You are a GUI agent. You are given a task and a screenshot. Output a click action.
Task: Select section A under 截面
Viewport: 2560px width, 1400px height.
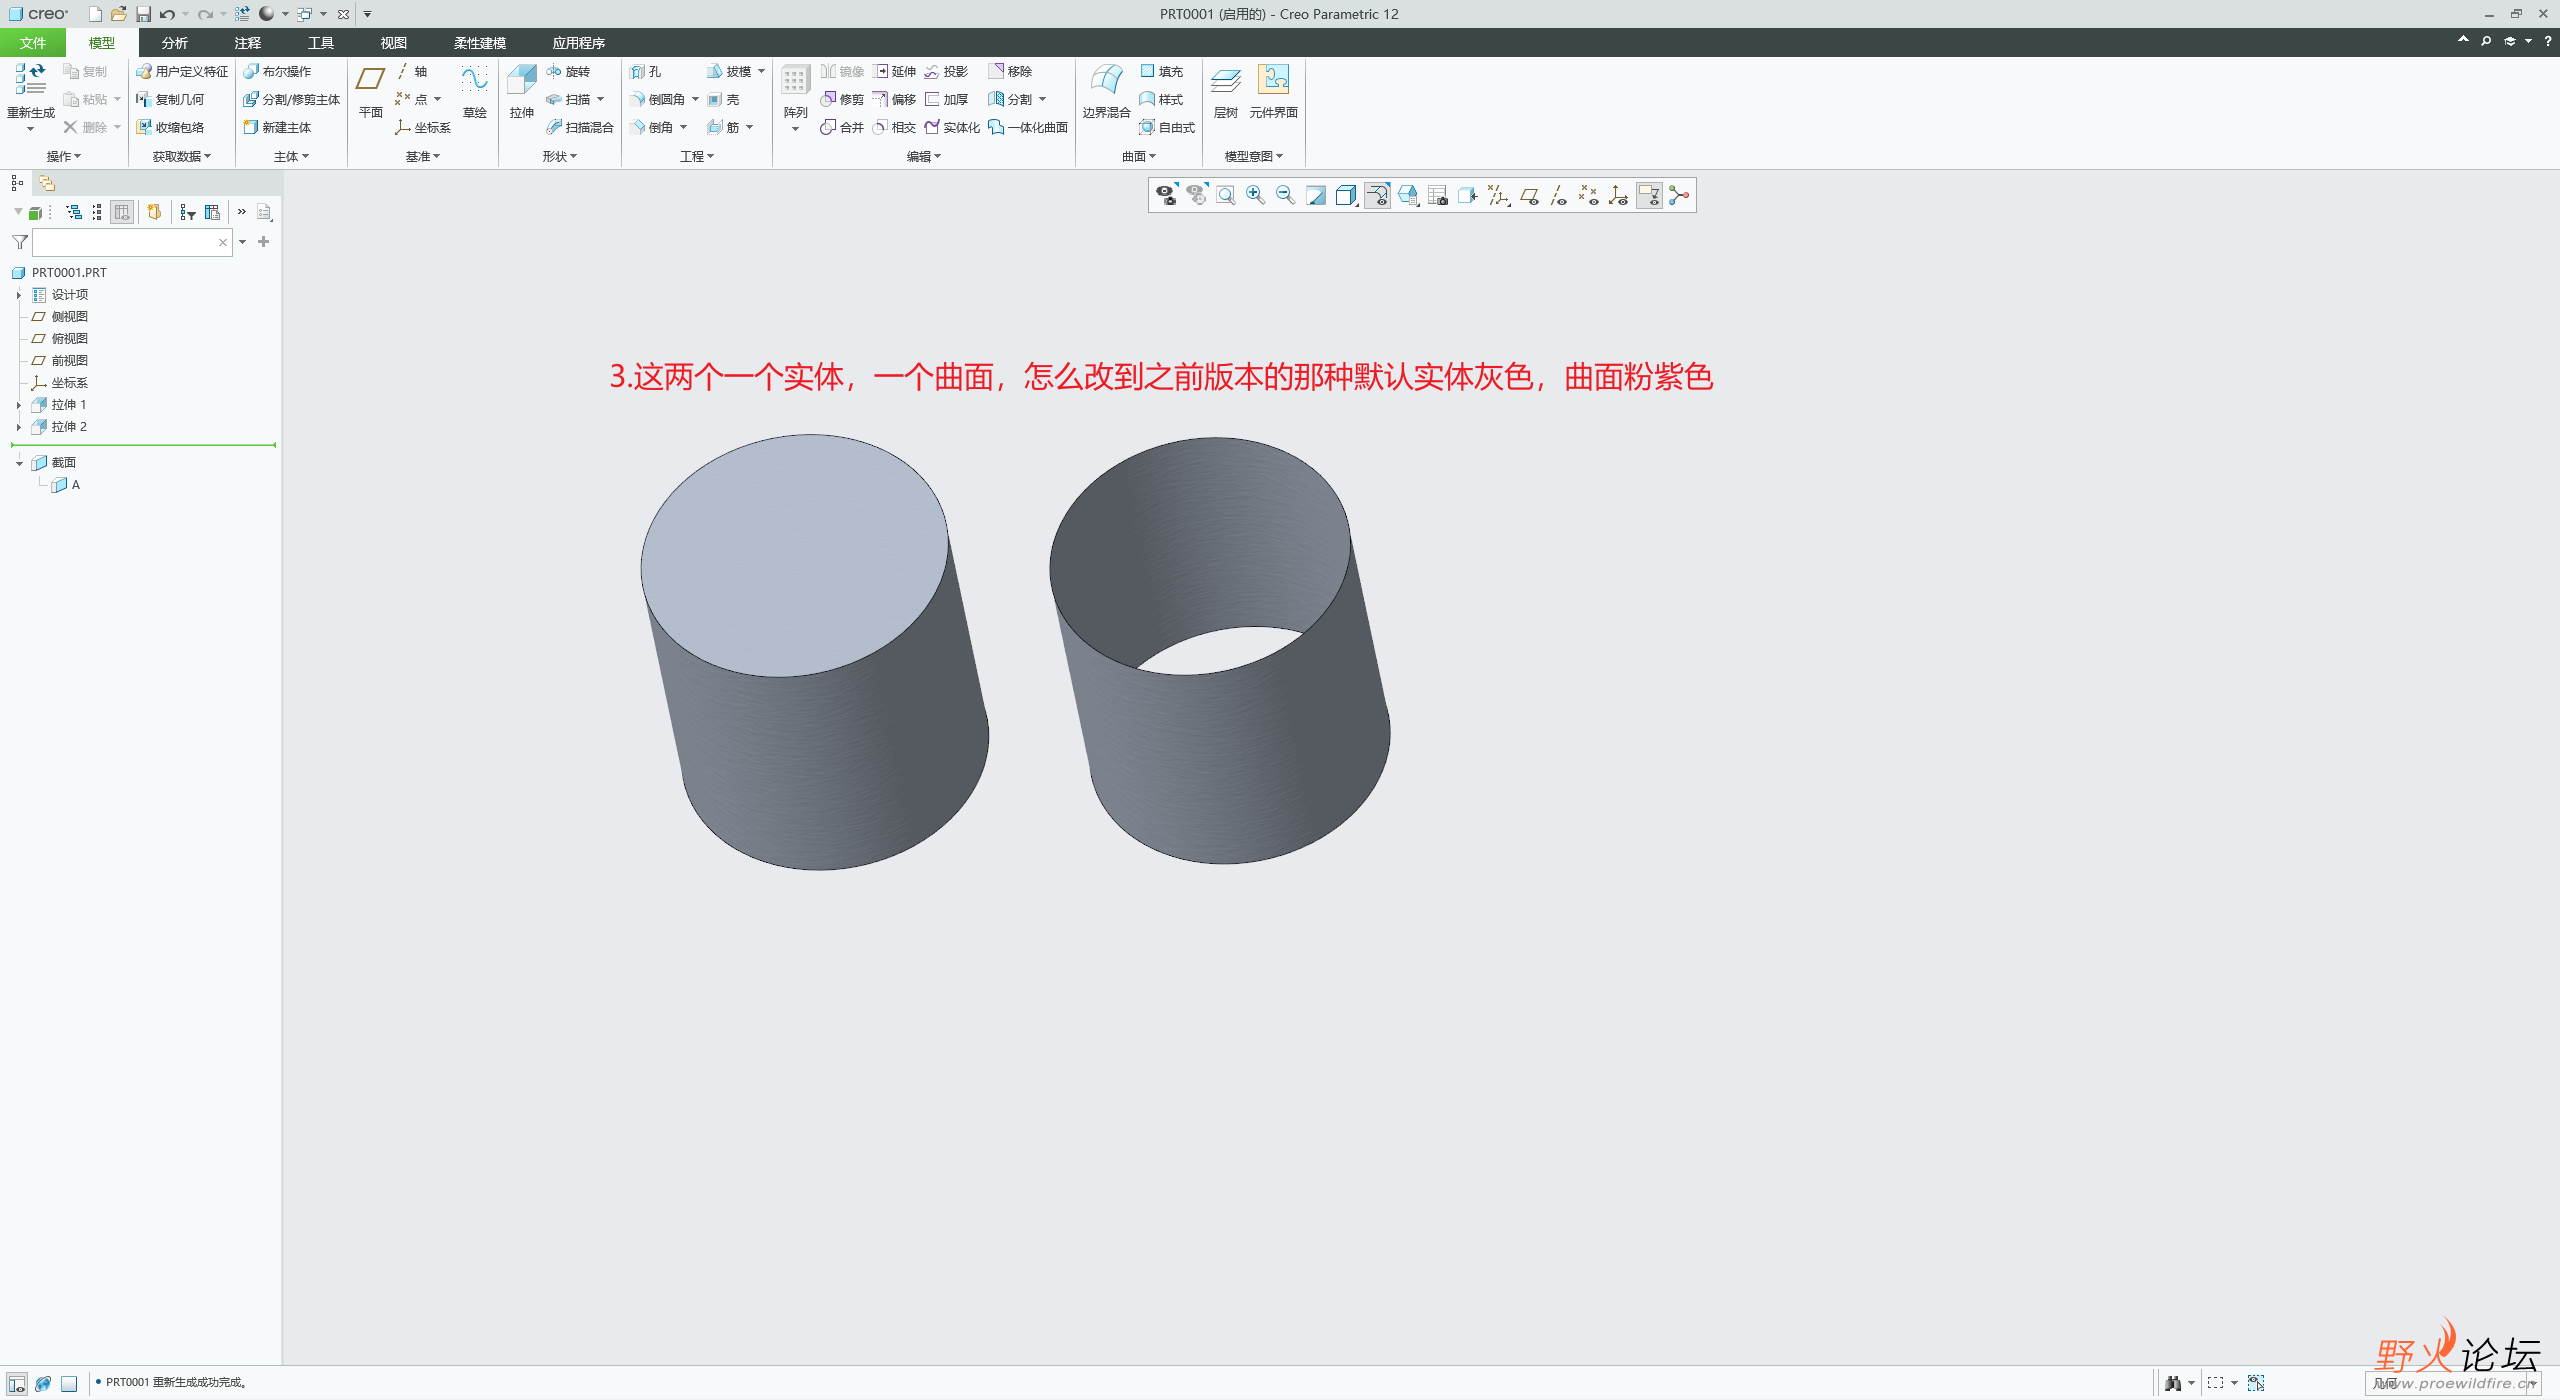66,485
